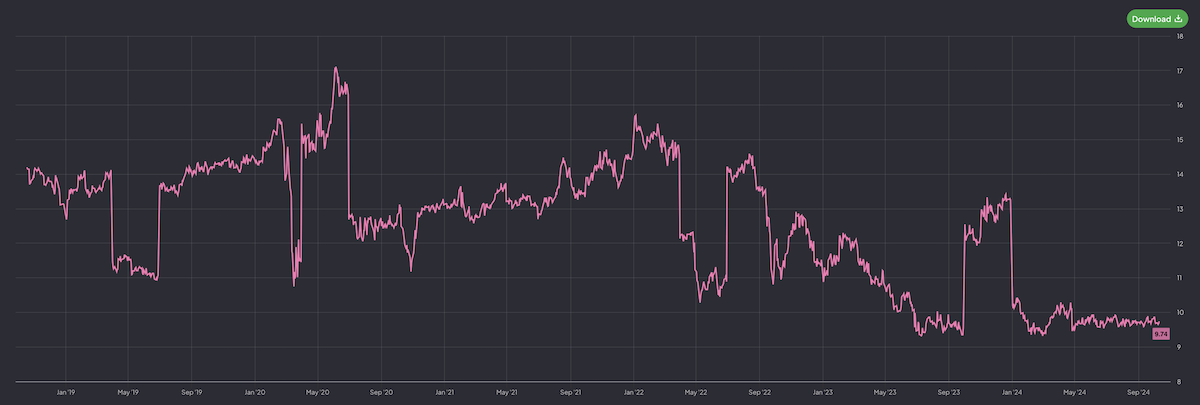Click the 18 value on the y-axis

pyautogui.click(x=1182, y=36)
